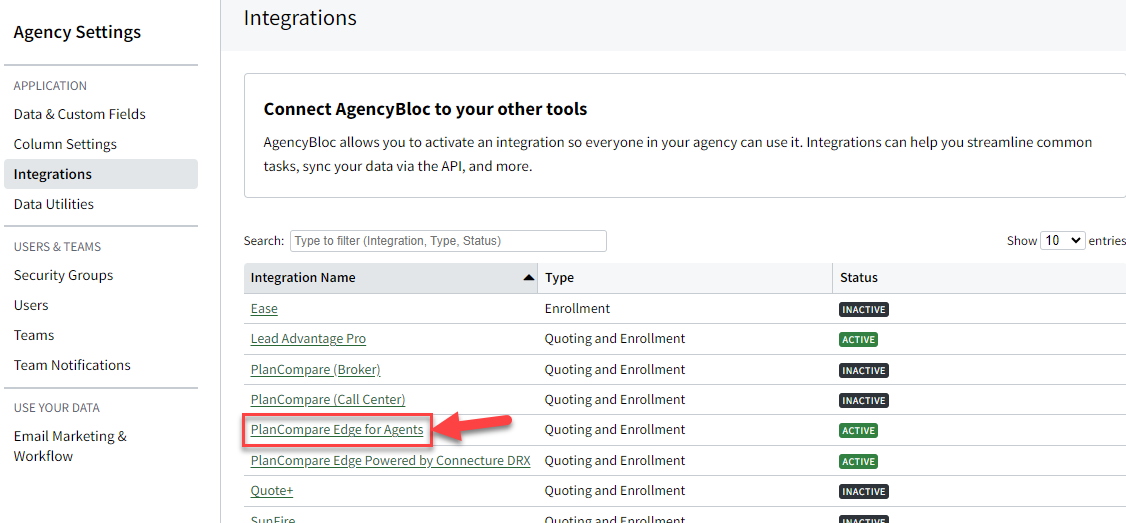Open Column Settings in sidebar
The width and height of the screenshot is (1126, 523).
click(x=65, y=144)
